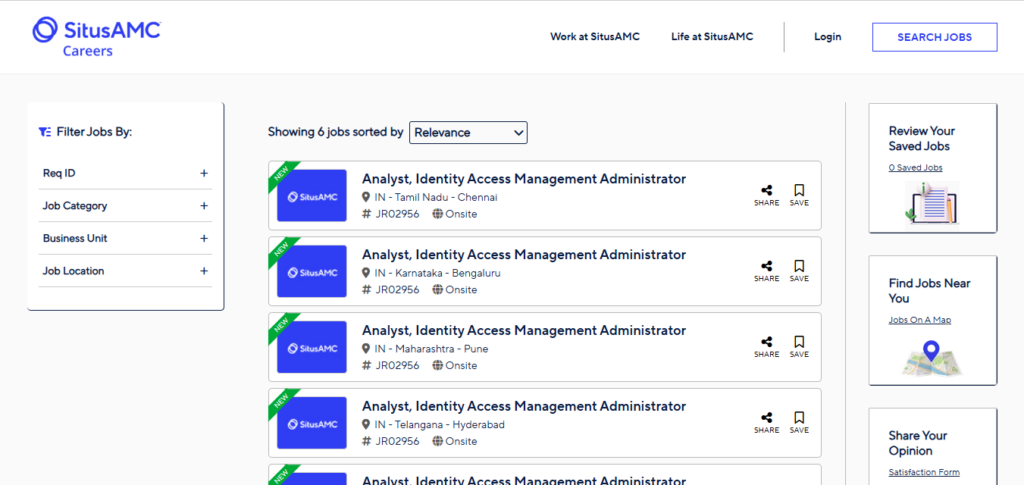Click the map pin illustration
Viewport: 1024px width, 485px height.
(932, 358)
